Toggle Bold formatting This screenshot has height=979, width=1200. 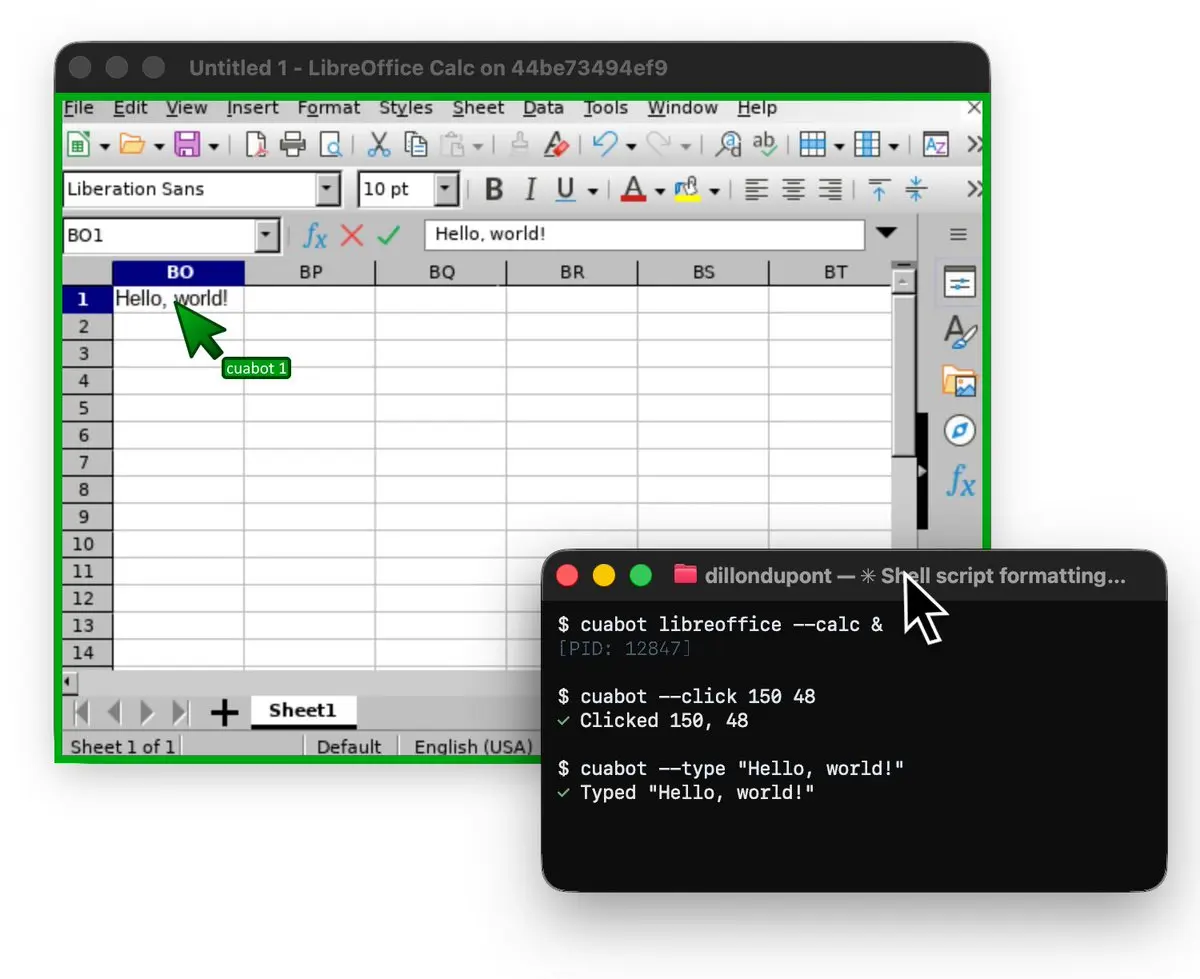click(x=493, y=189)
